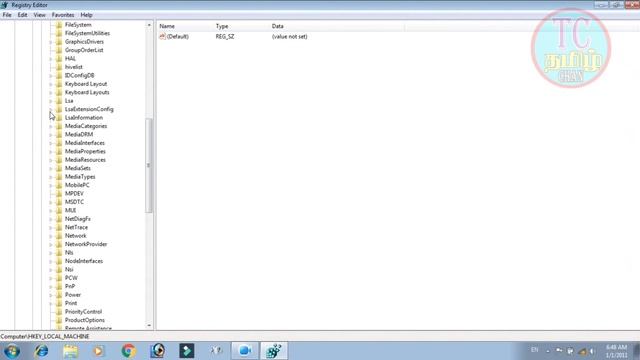The width and height of the screenshot is (640, 360).
Task: Select the PriorityControl key
Action: [83, 312]
